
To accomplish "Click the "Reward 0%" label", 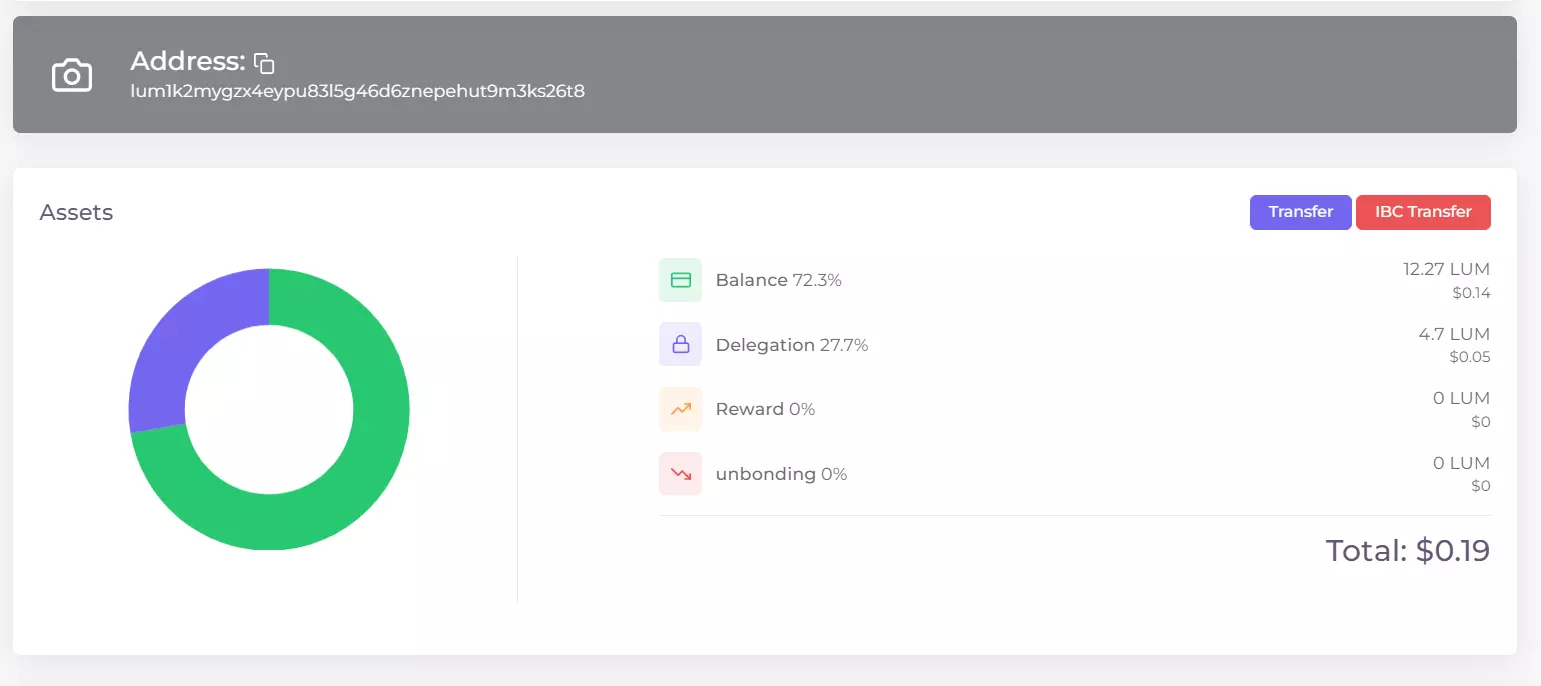I will click(x=765, y=409).
